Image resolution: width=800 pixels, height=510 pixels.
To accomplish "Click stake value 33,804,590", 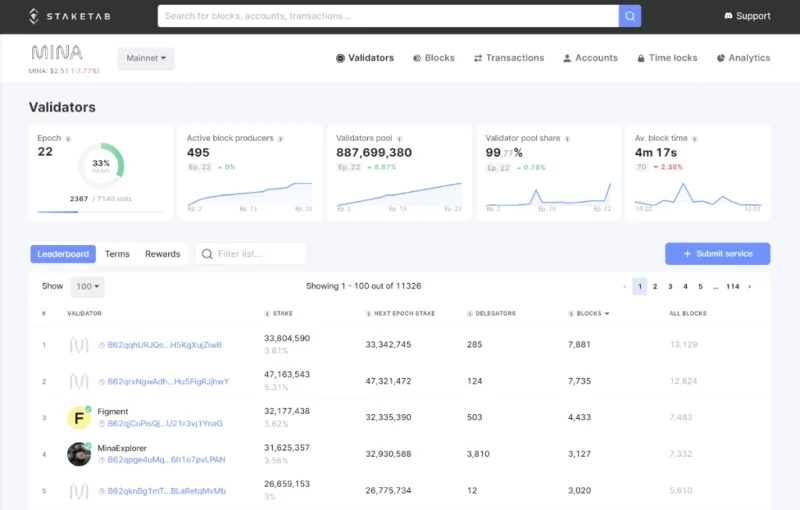I will 287,339.
